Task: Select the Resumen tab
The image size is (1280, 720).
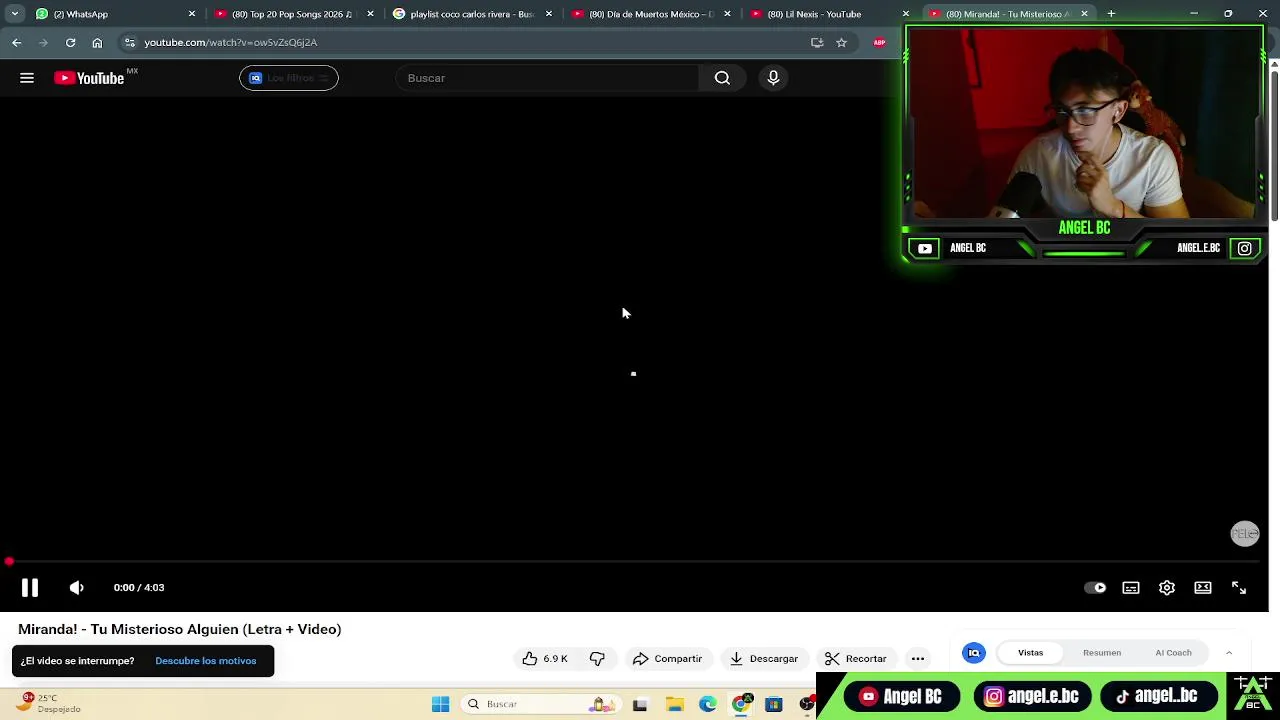Action: point(1102,653)
